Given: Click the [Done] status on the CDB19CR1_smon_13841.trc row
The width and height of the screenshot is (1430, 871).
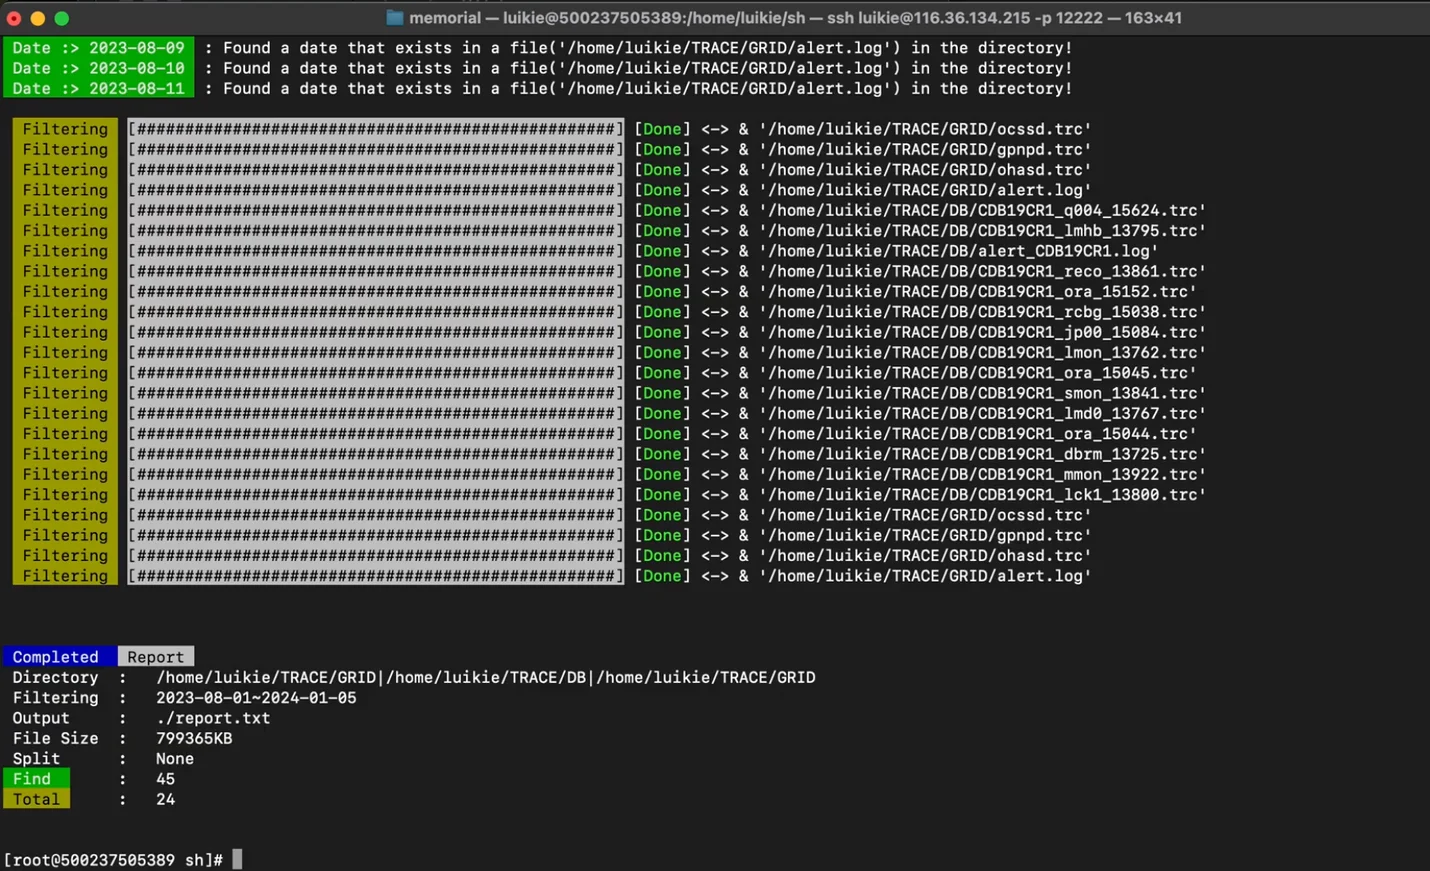Looking at the screenshot, I should point(662,393).
